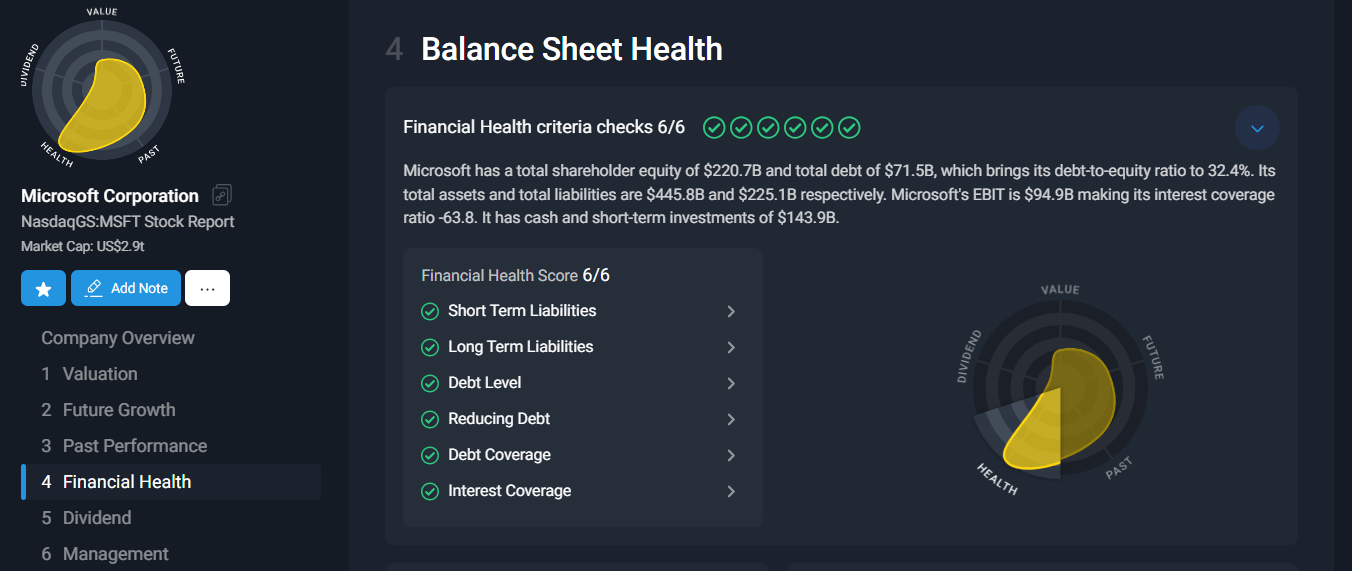Click the Add Note button
The height and width of the screenshot is (571, 1352).
(x=126, y=288)
